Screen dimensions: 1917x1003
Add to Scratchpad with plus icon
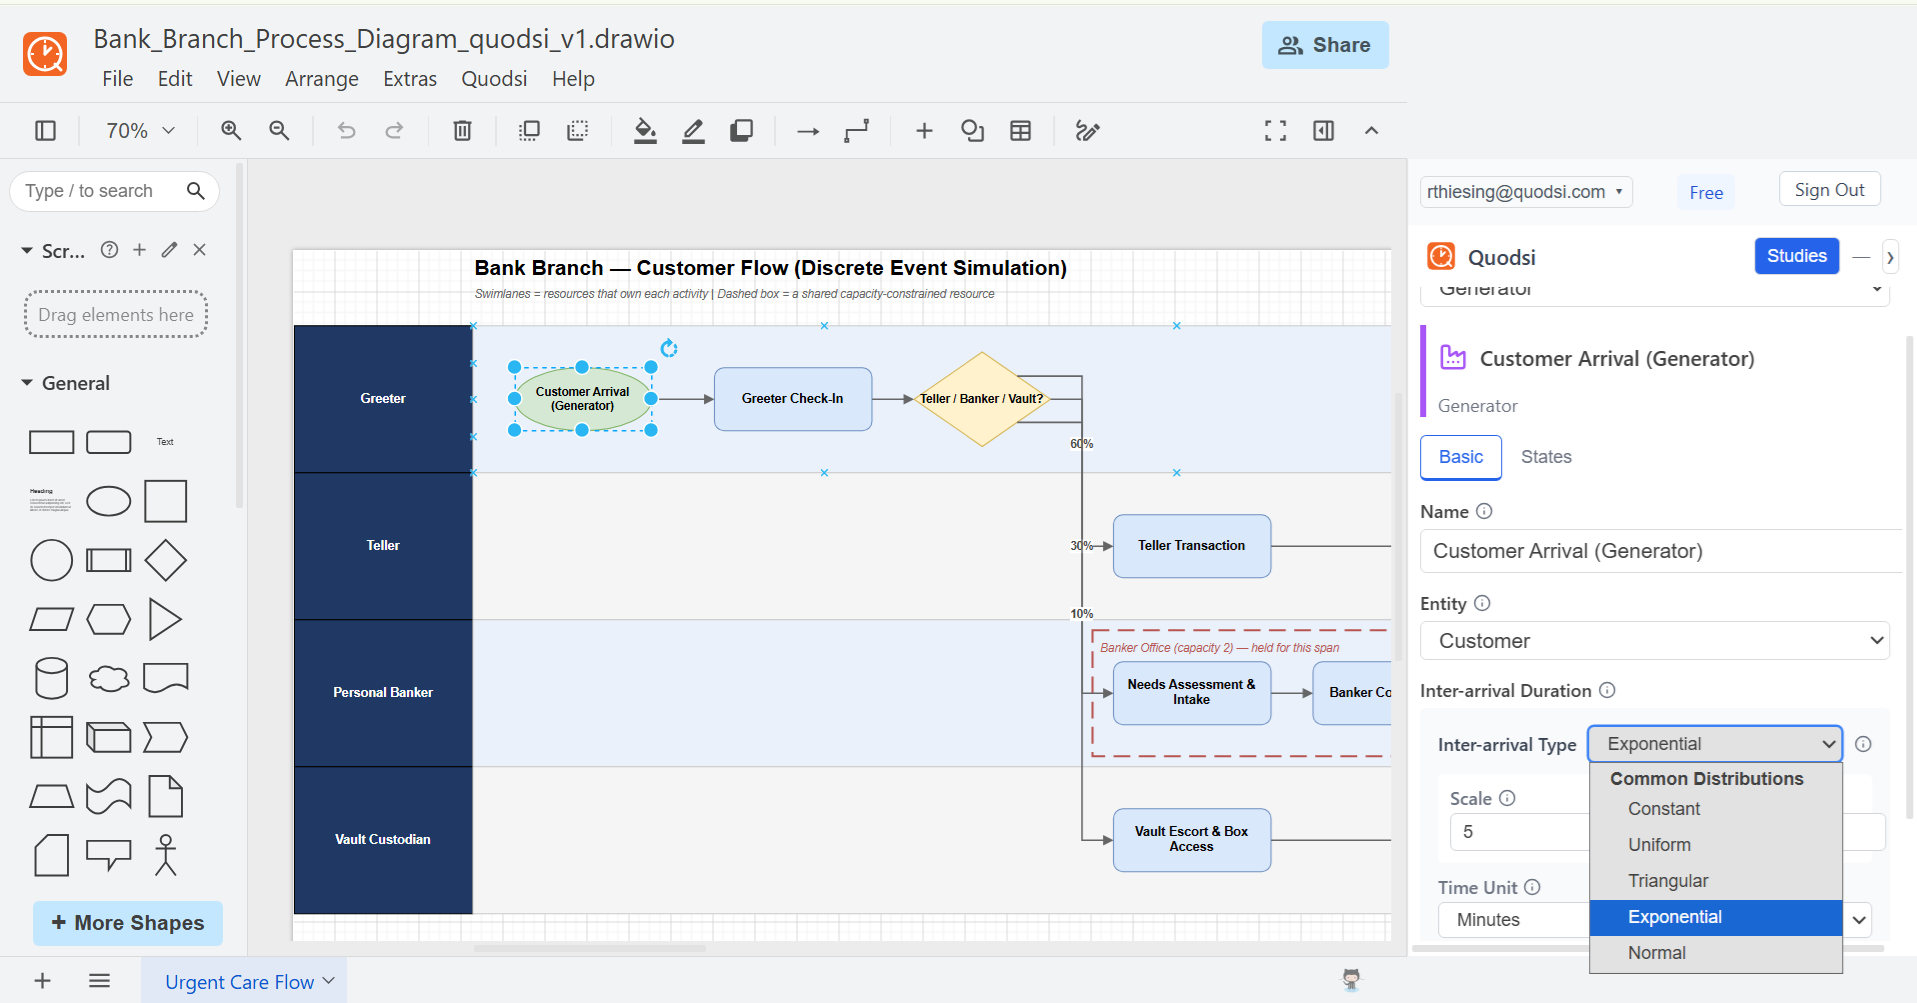click(x=140, y=250)
